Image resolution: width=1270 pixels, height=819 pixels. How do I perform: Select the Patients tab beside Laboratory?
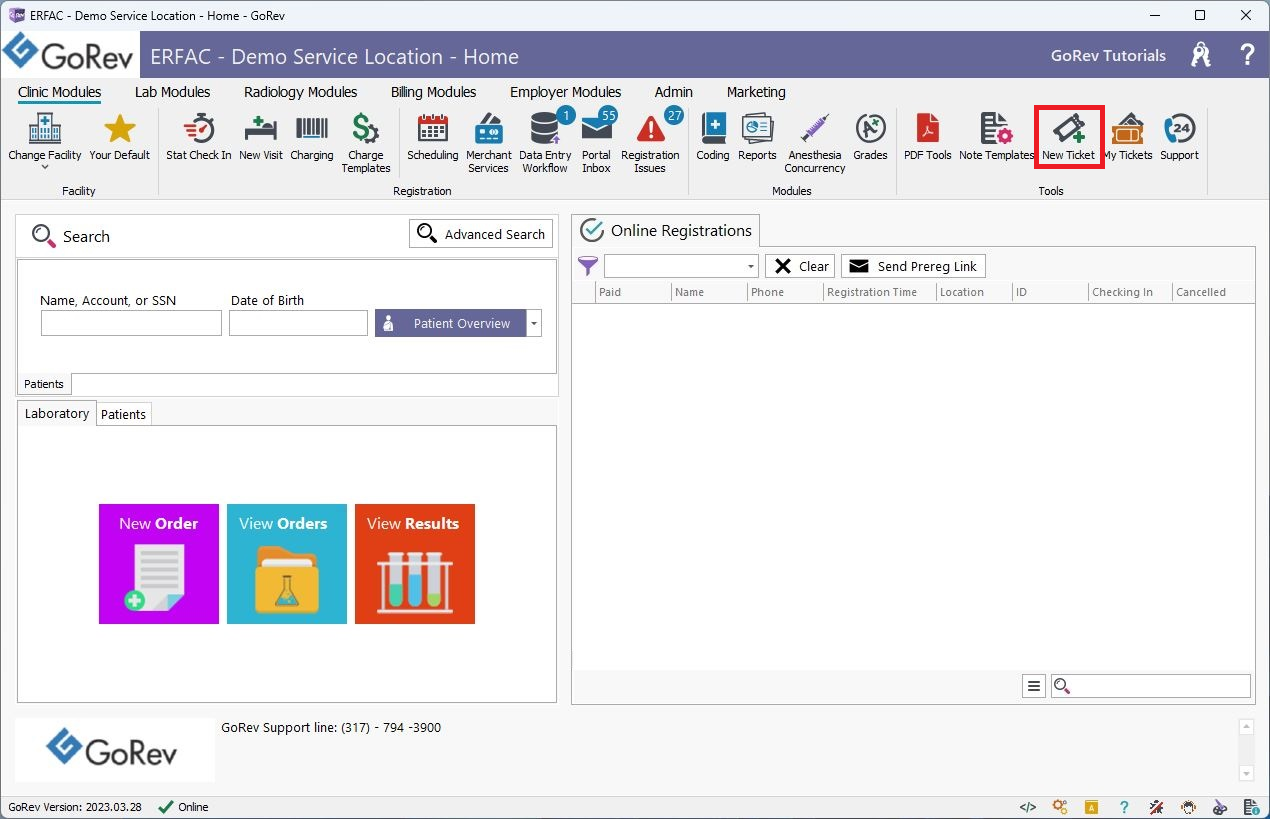coord(124,415)
